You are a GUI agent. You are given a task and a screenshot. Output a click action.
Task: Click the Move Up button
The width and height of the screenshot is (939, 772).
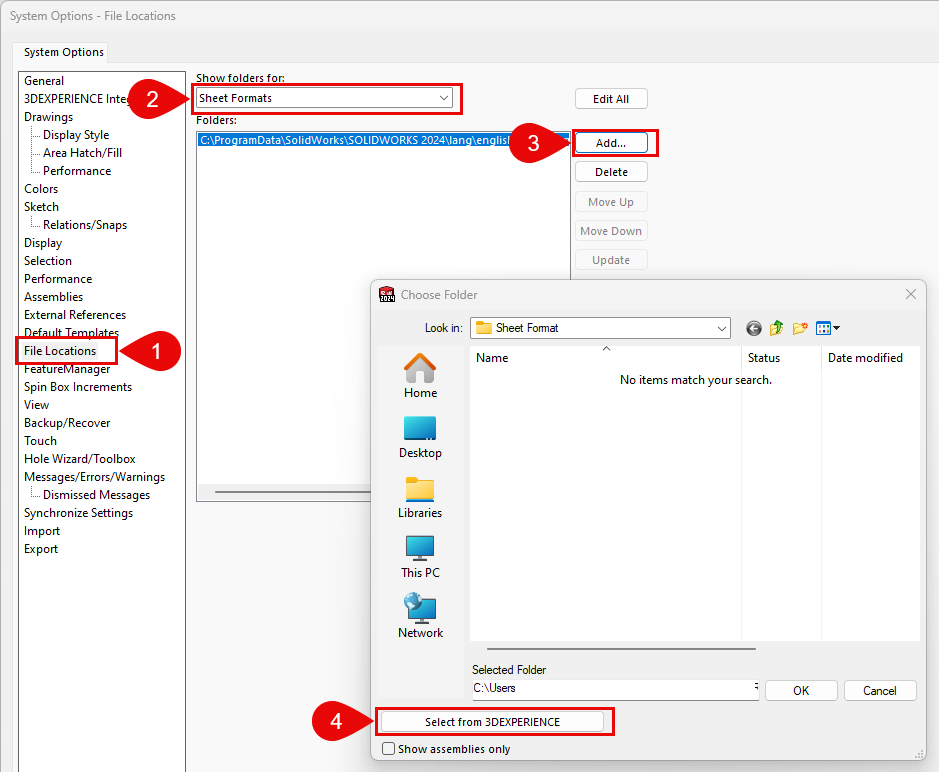[x=611, y=202]
